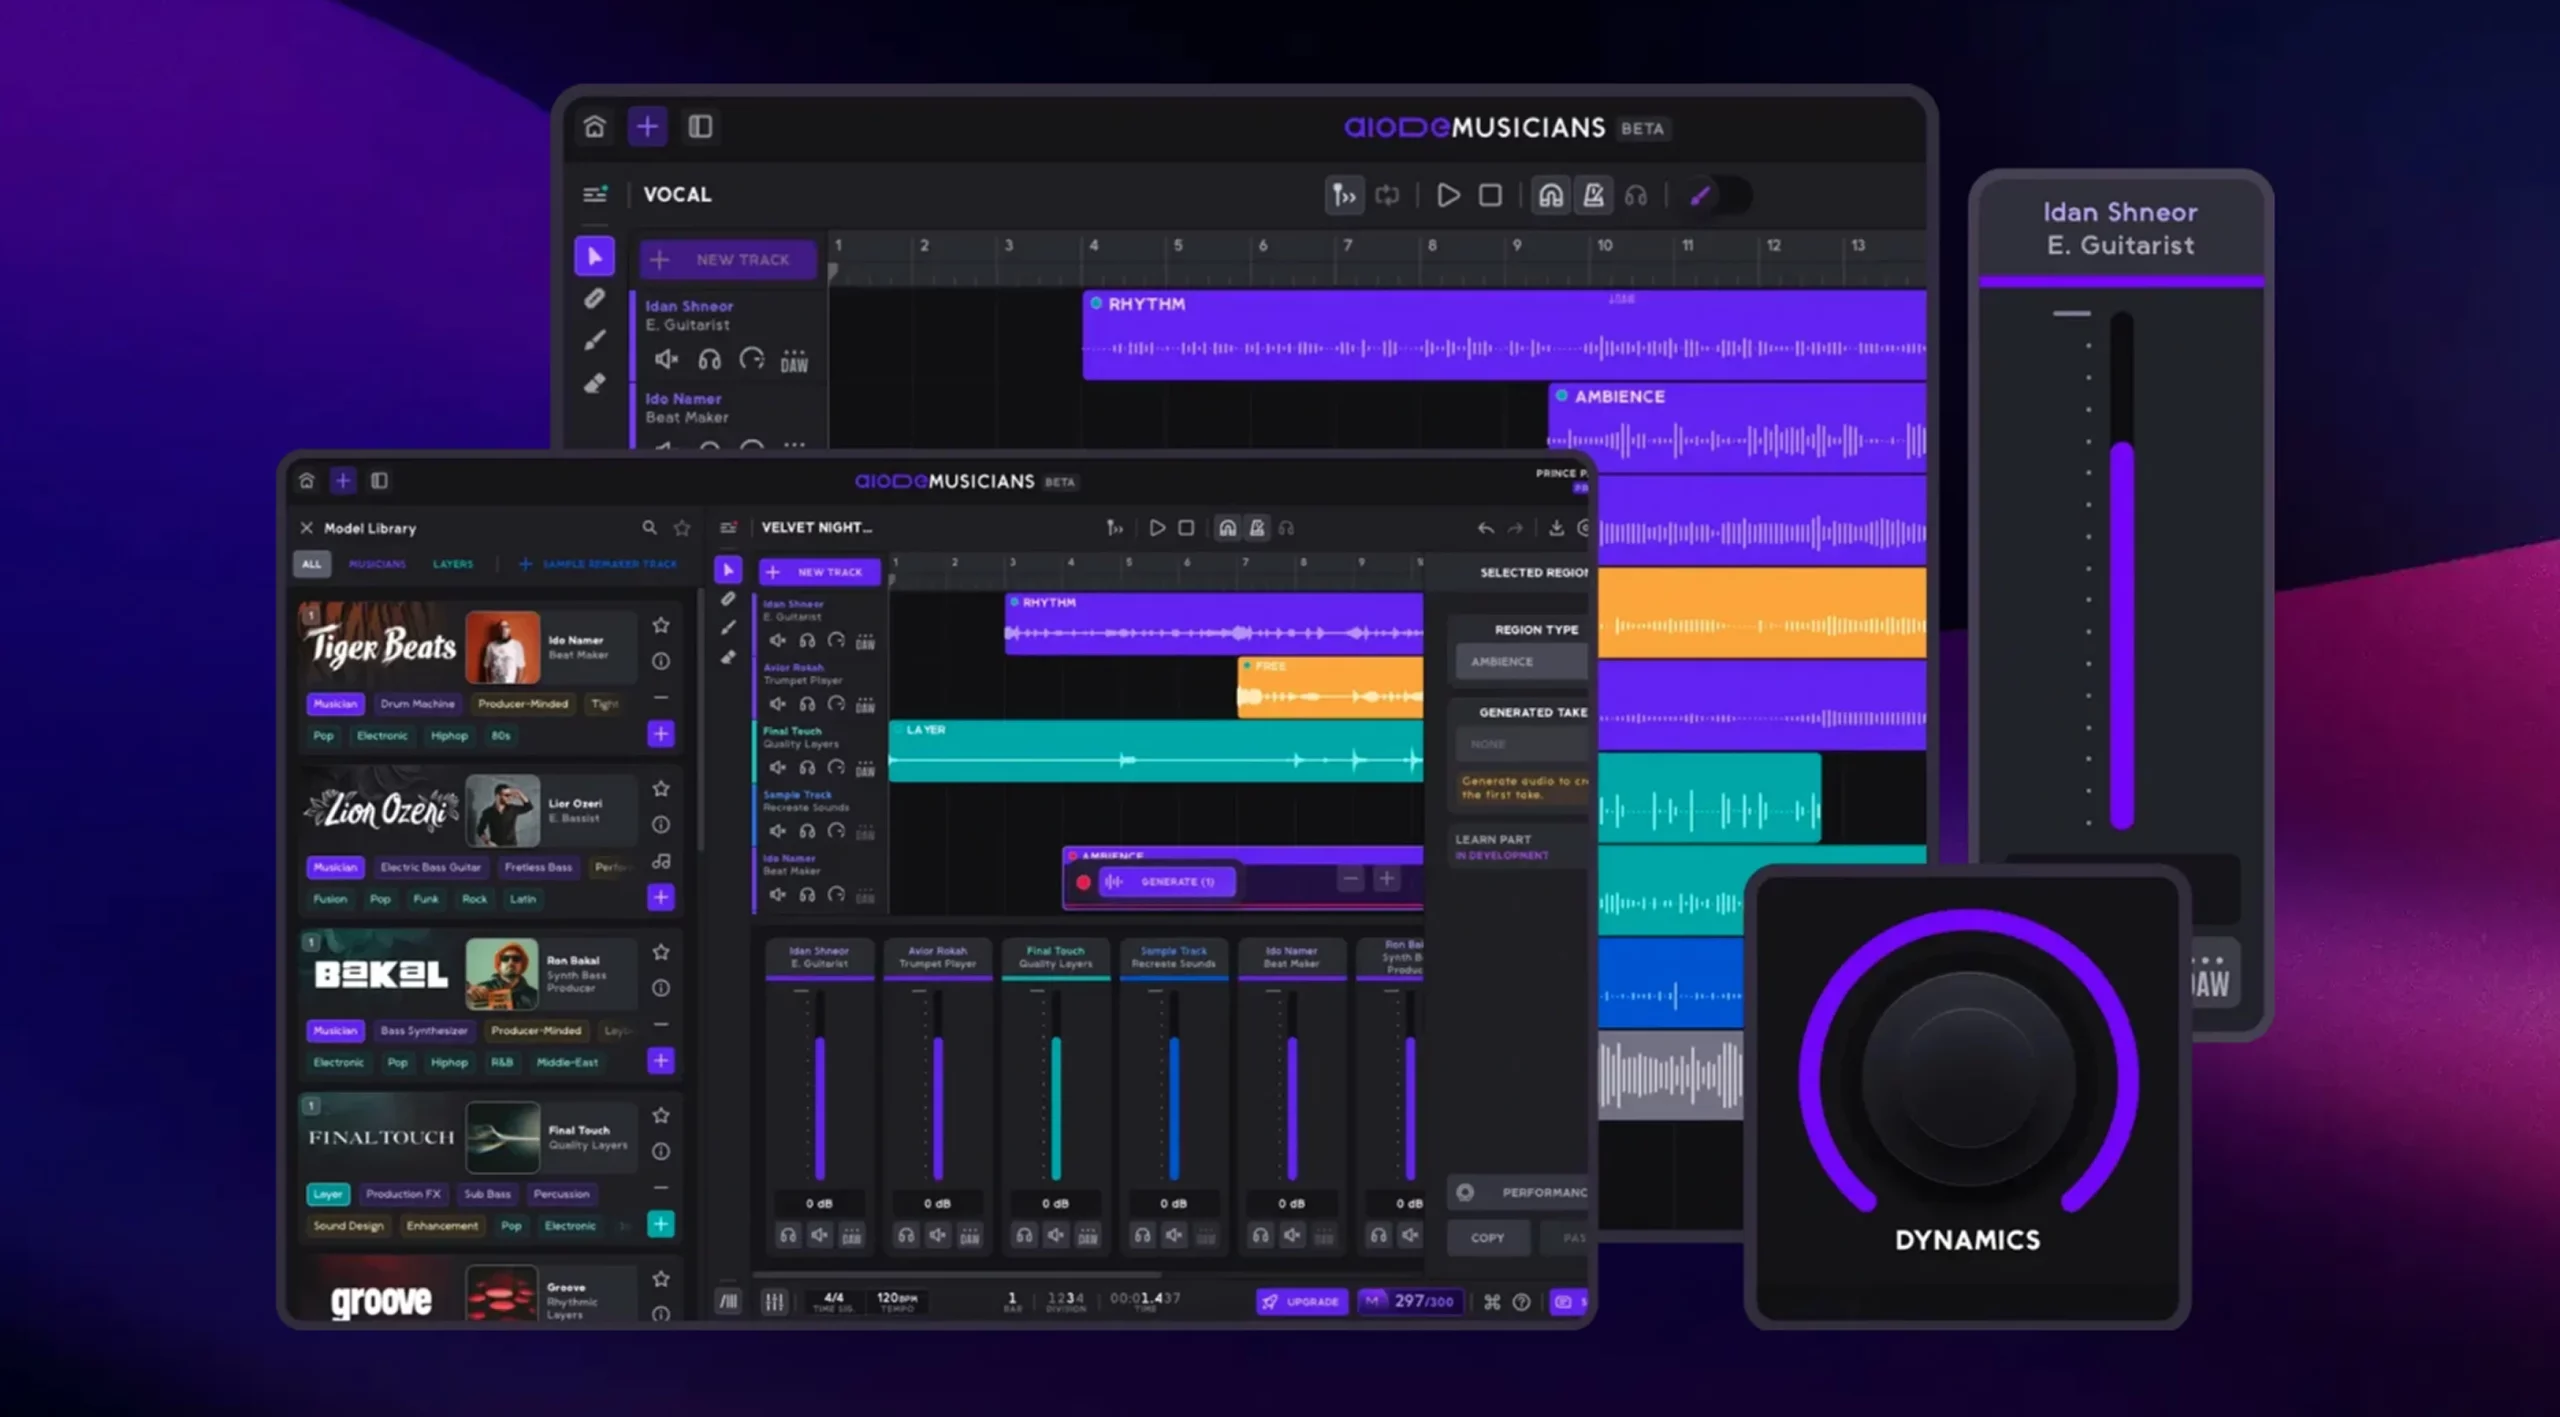Image resolution: width=2560 pixels, height=1417 pixels.
Task: Mute the Idan Shneor track in the VOCAL project
Action: point(666,359)
